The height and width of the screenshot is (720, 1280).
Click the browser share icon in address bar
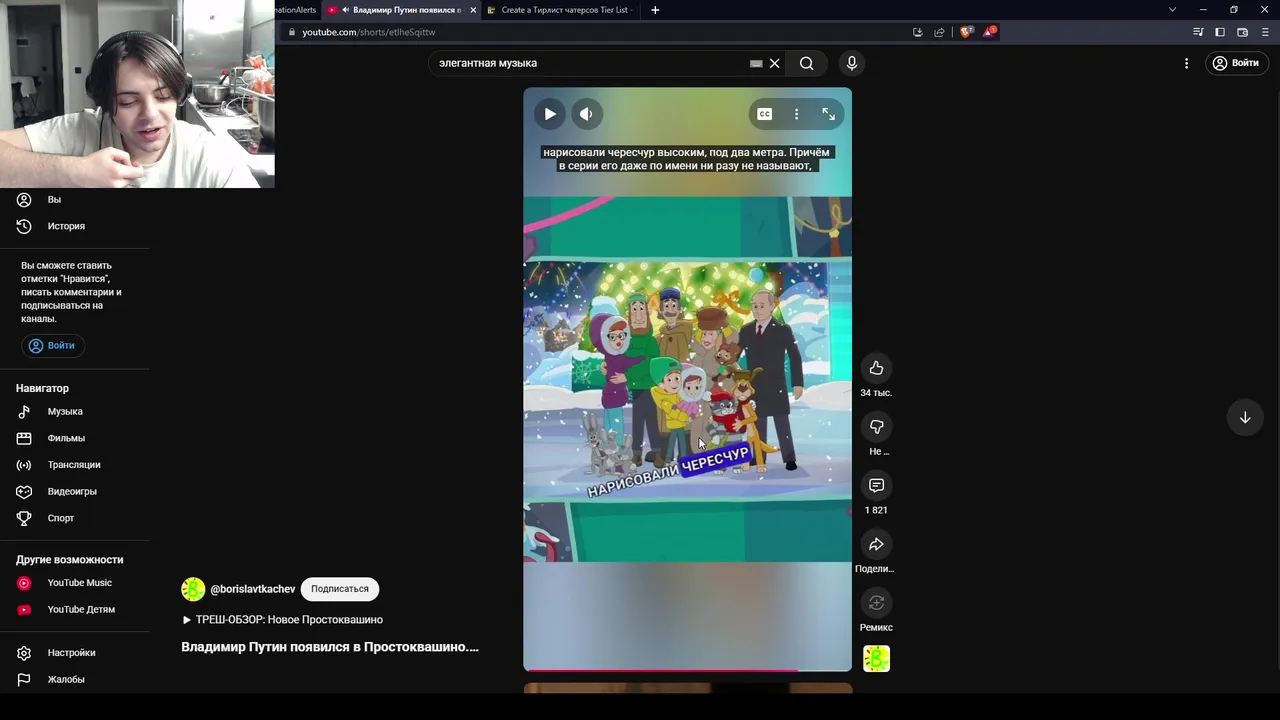tap(939, 32)
